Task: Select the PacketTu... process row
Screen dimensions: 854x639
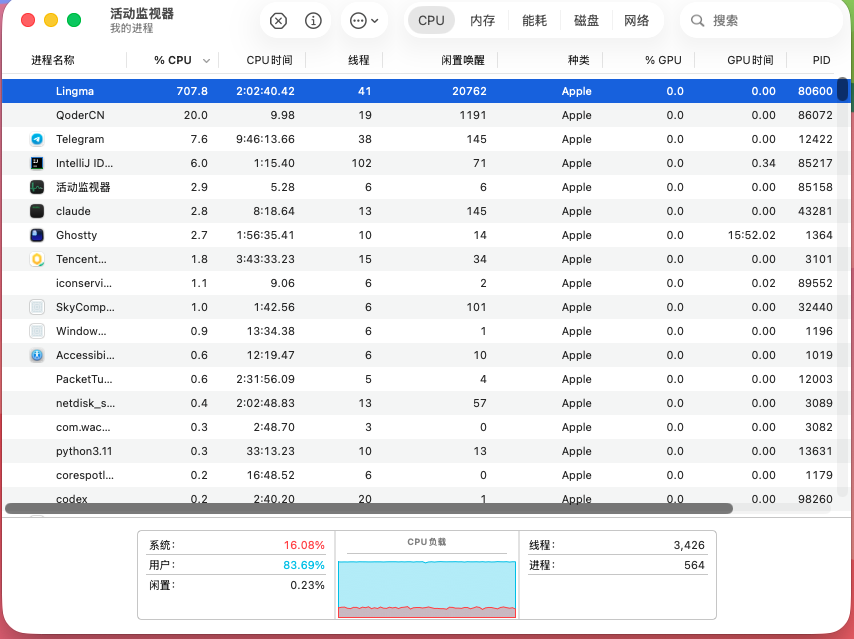Action: coord(419,379)
